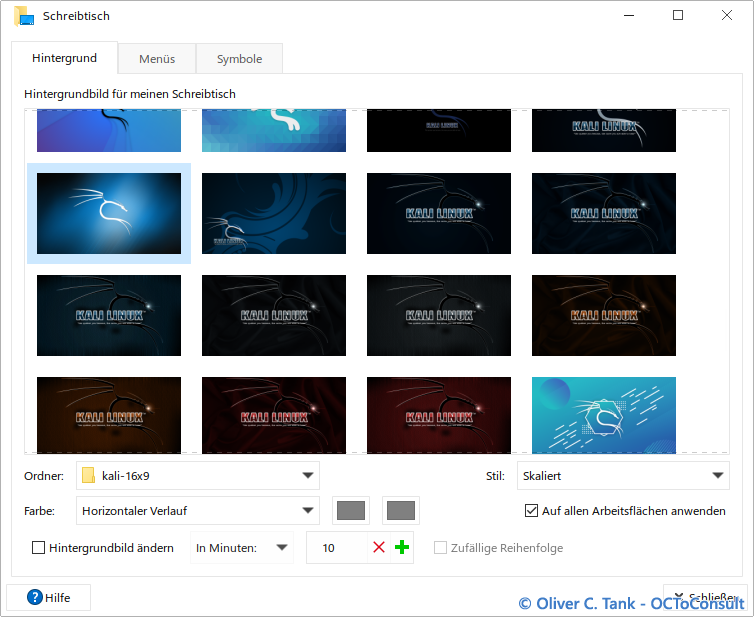Viewport: 754px width, 617px height.
Task: Toggle the Zufällige Reihenfolge checkbox
Action: pyautogui.click(x=440, y=548)
